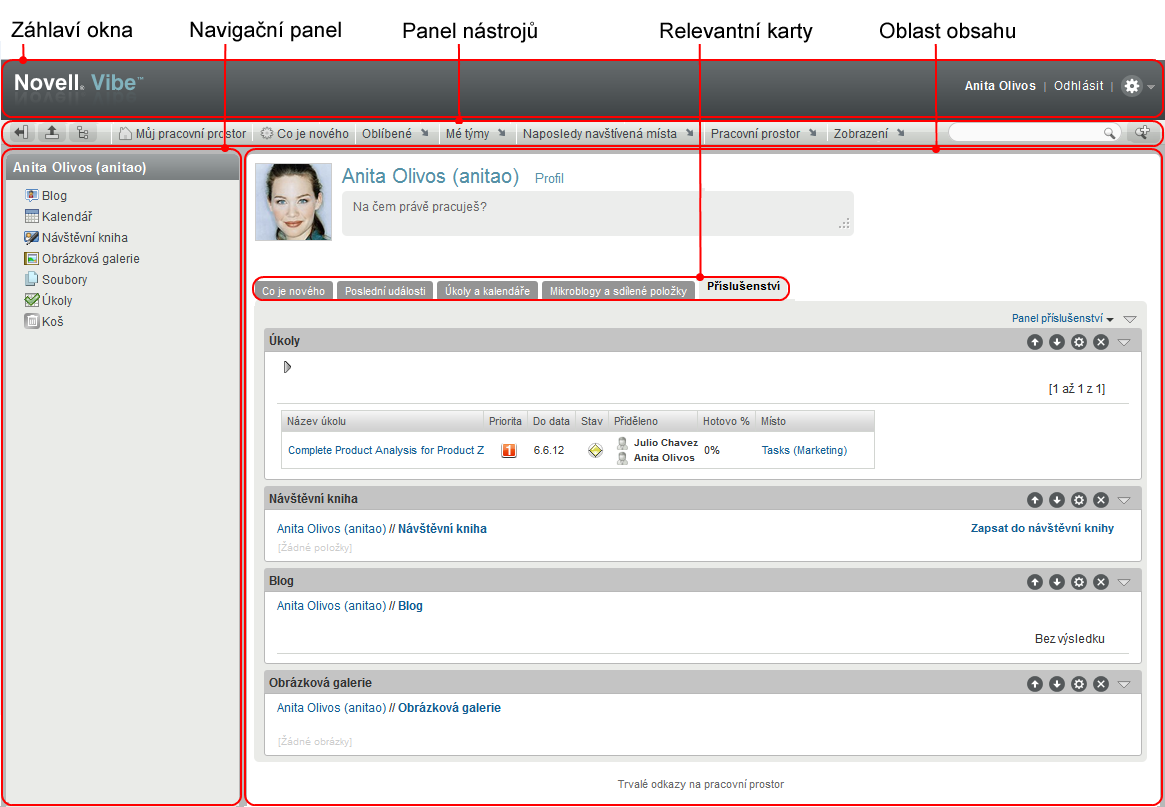This screenshot has height=807, width=1165.
Task: Sort by Název úkolu column header
Action: [317, 421]
